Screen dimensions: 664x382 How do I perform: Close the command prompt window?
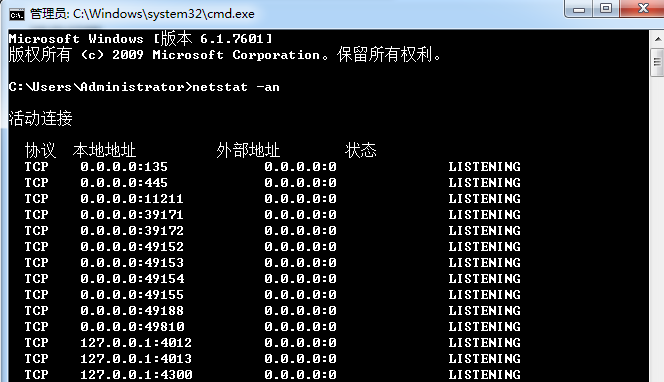coord(643,8)
